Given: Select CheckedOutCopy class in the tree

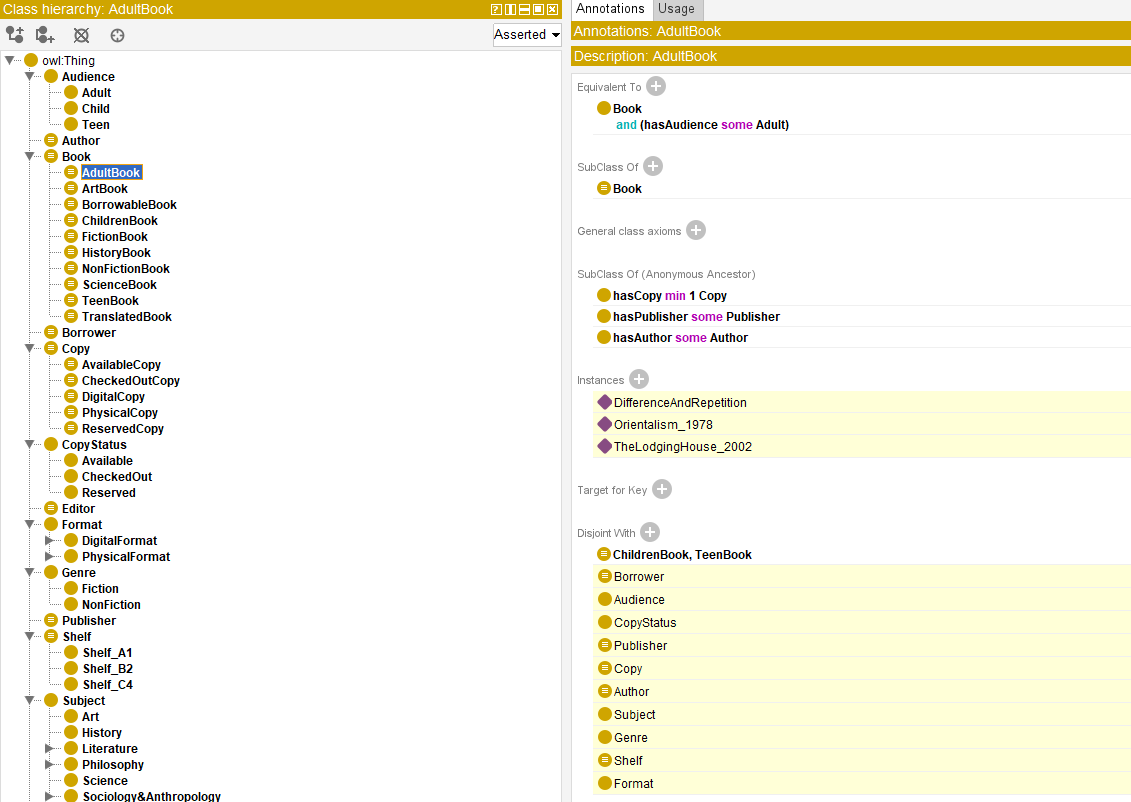Looking at the screenshot, I should click(x=130, y=381).
